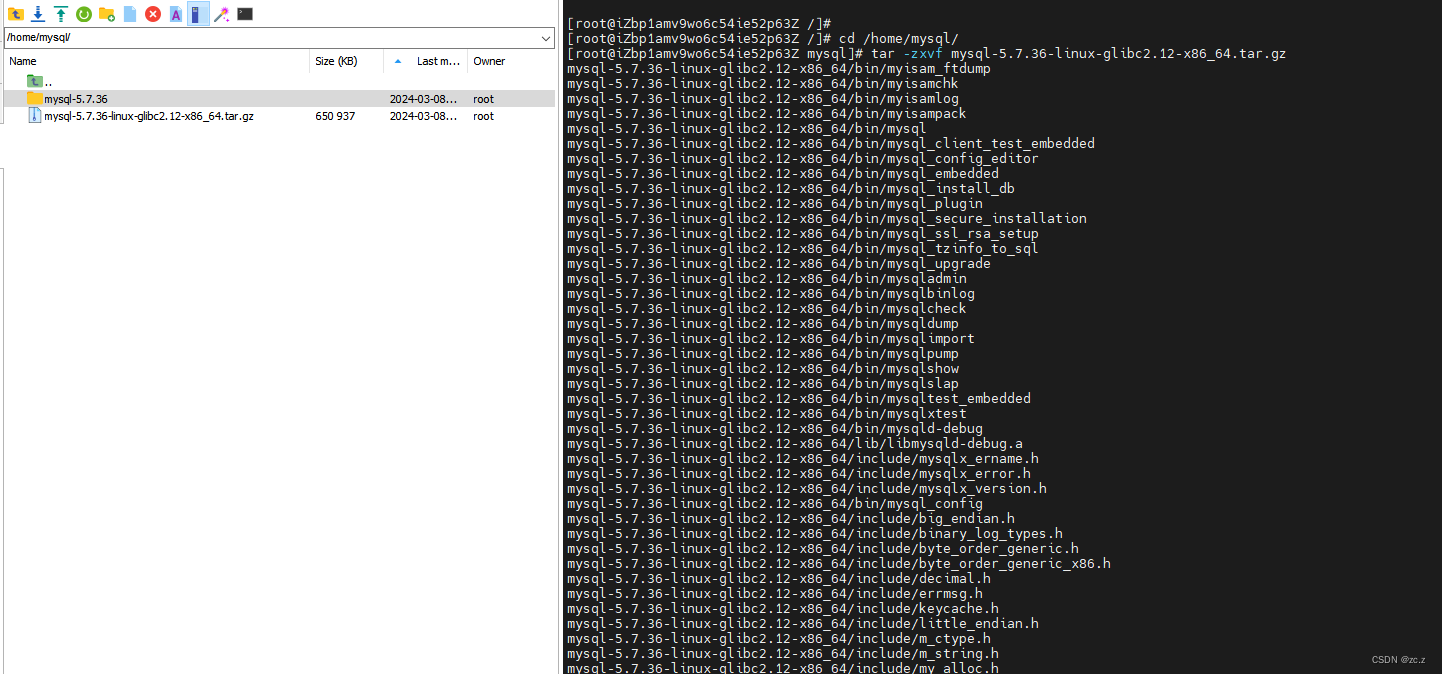The height and width of the screenshot is (674, 1442).
Task: Click the terminal line ending bin/mysqldump
Action: pos(762,323)
